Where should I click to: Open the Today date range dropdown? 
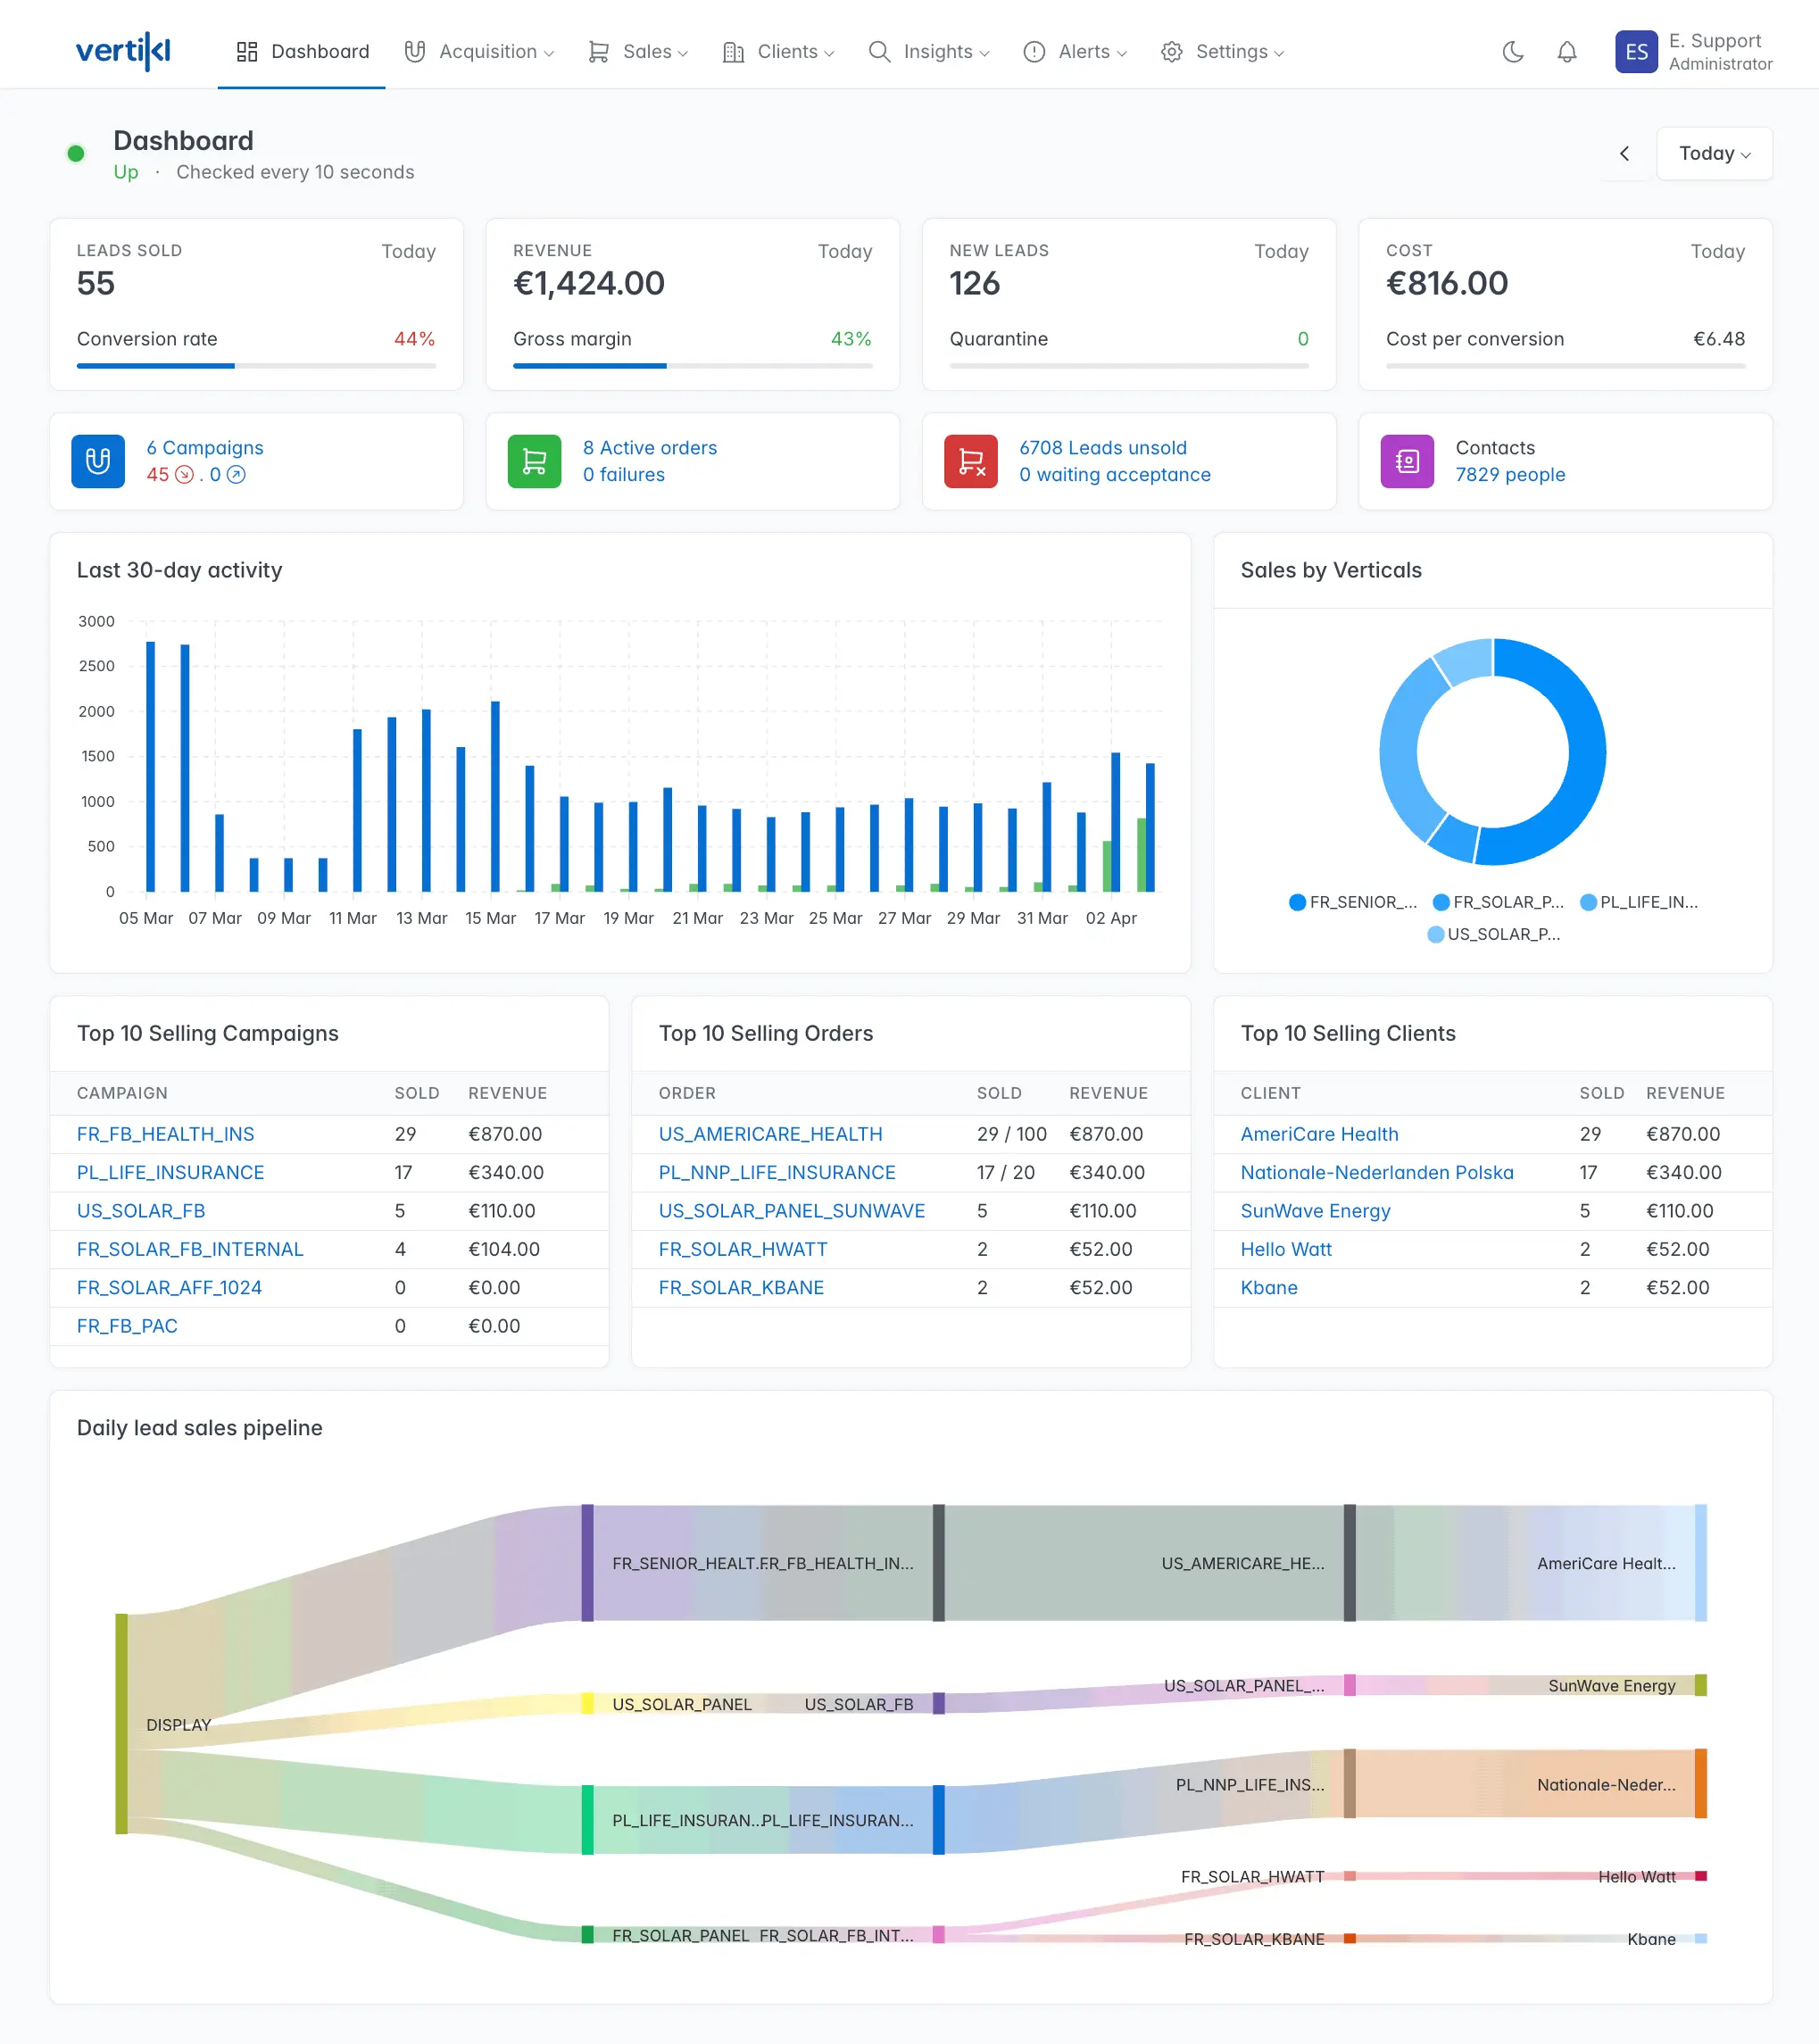(1712, 153)
